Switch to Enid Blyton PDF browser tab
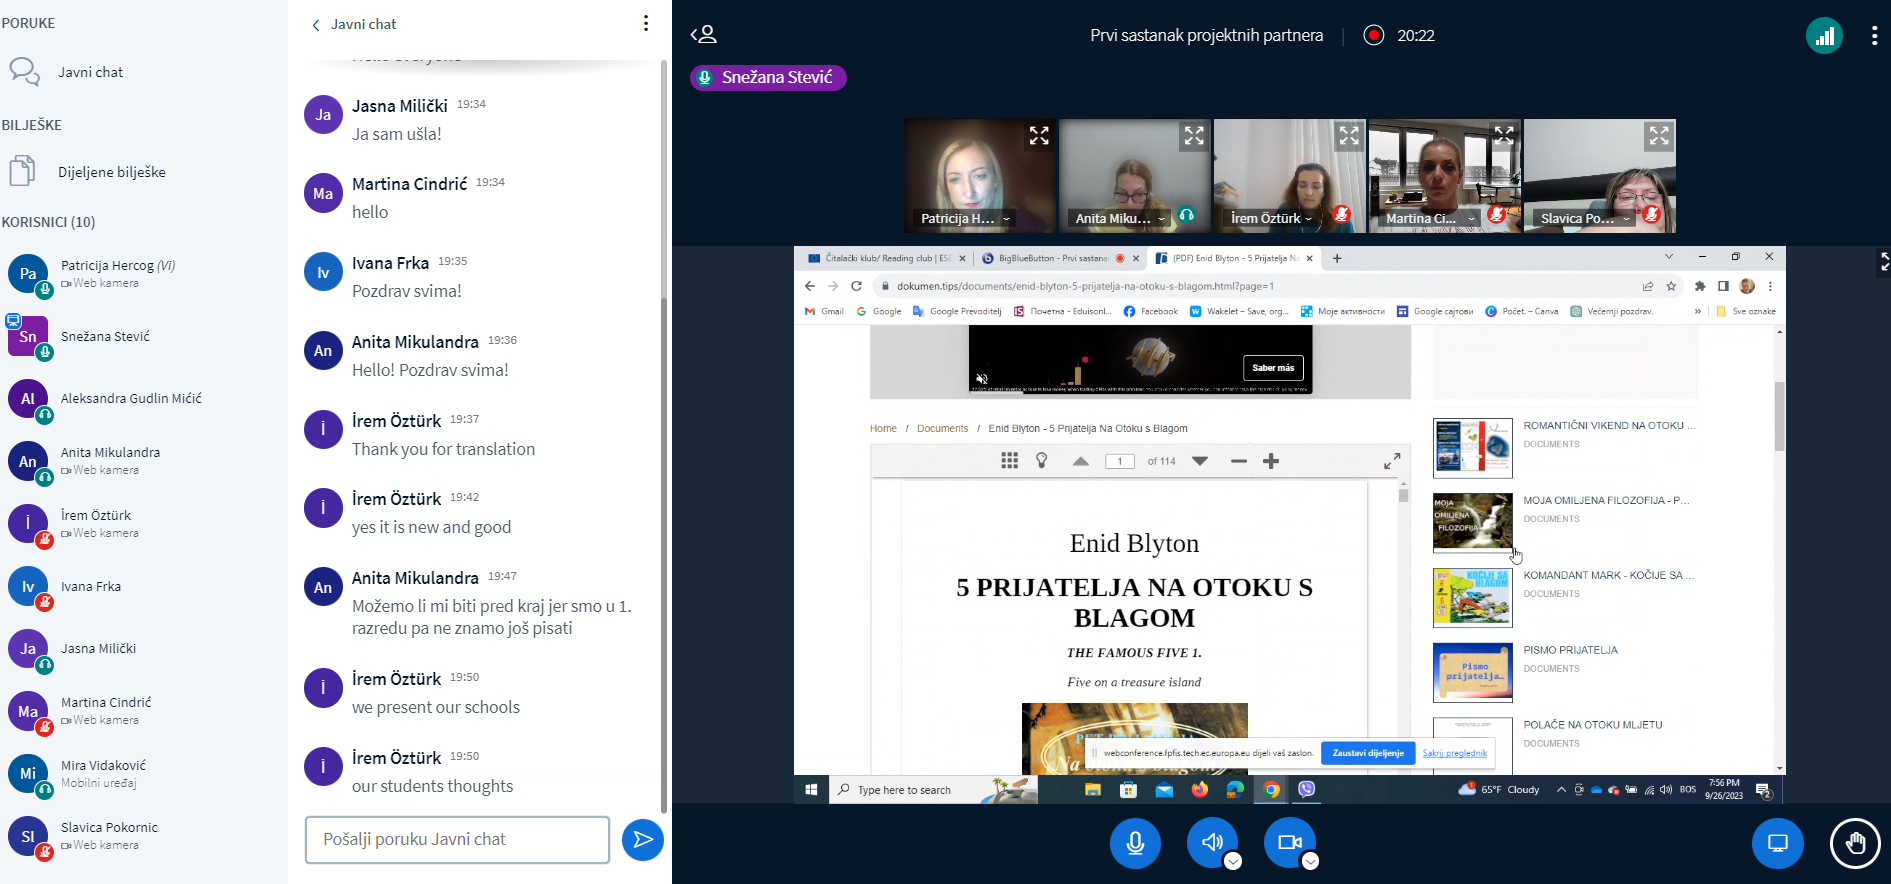Viewport: 1891px width, 884px height. click(1234, 258)
